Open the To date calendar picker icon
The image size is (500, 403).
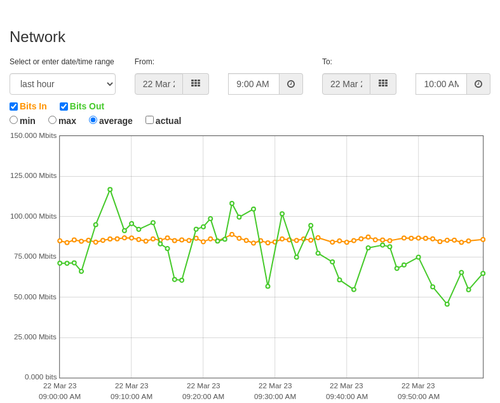tap(383, 84)
